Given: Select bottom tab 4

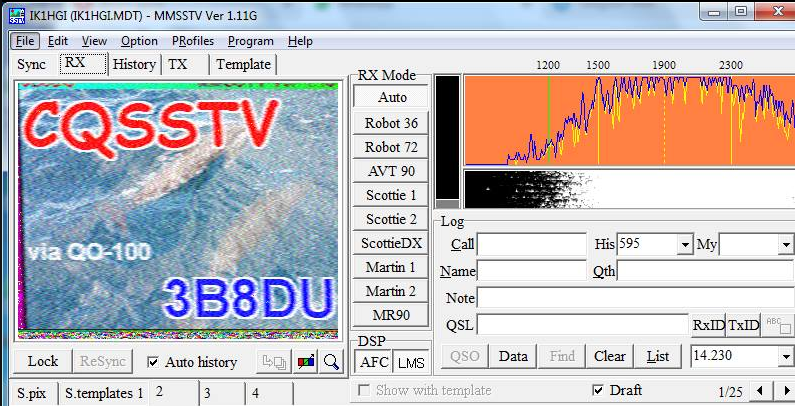Looking at the screenshot, I should [269, 393].
